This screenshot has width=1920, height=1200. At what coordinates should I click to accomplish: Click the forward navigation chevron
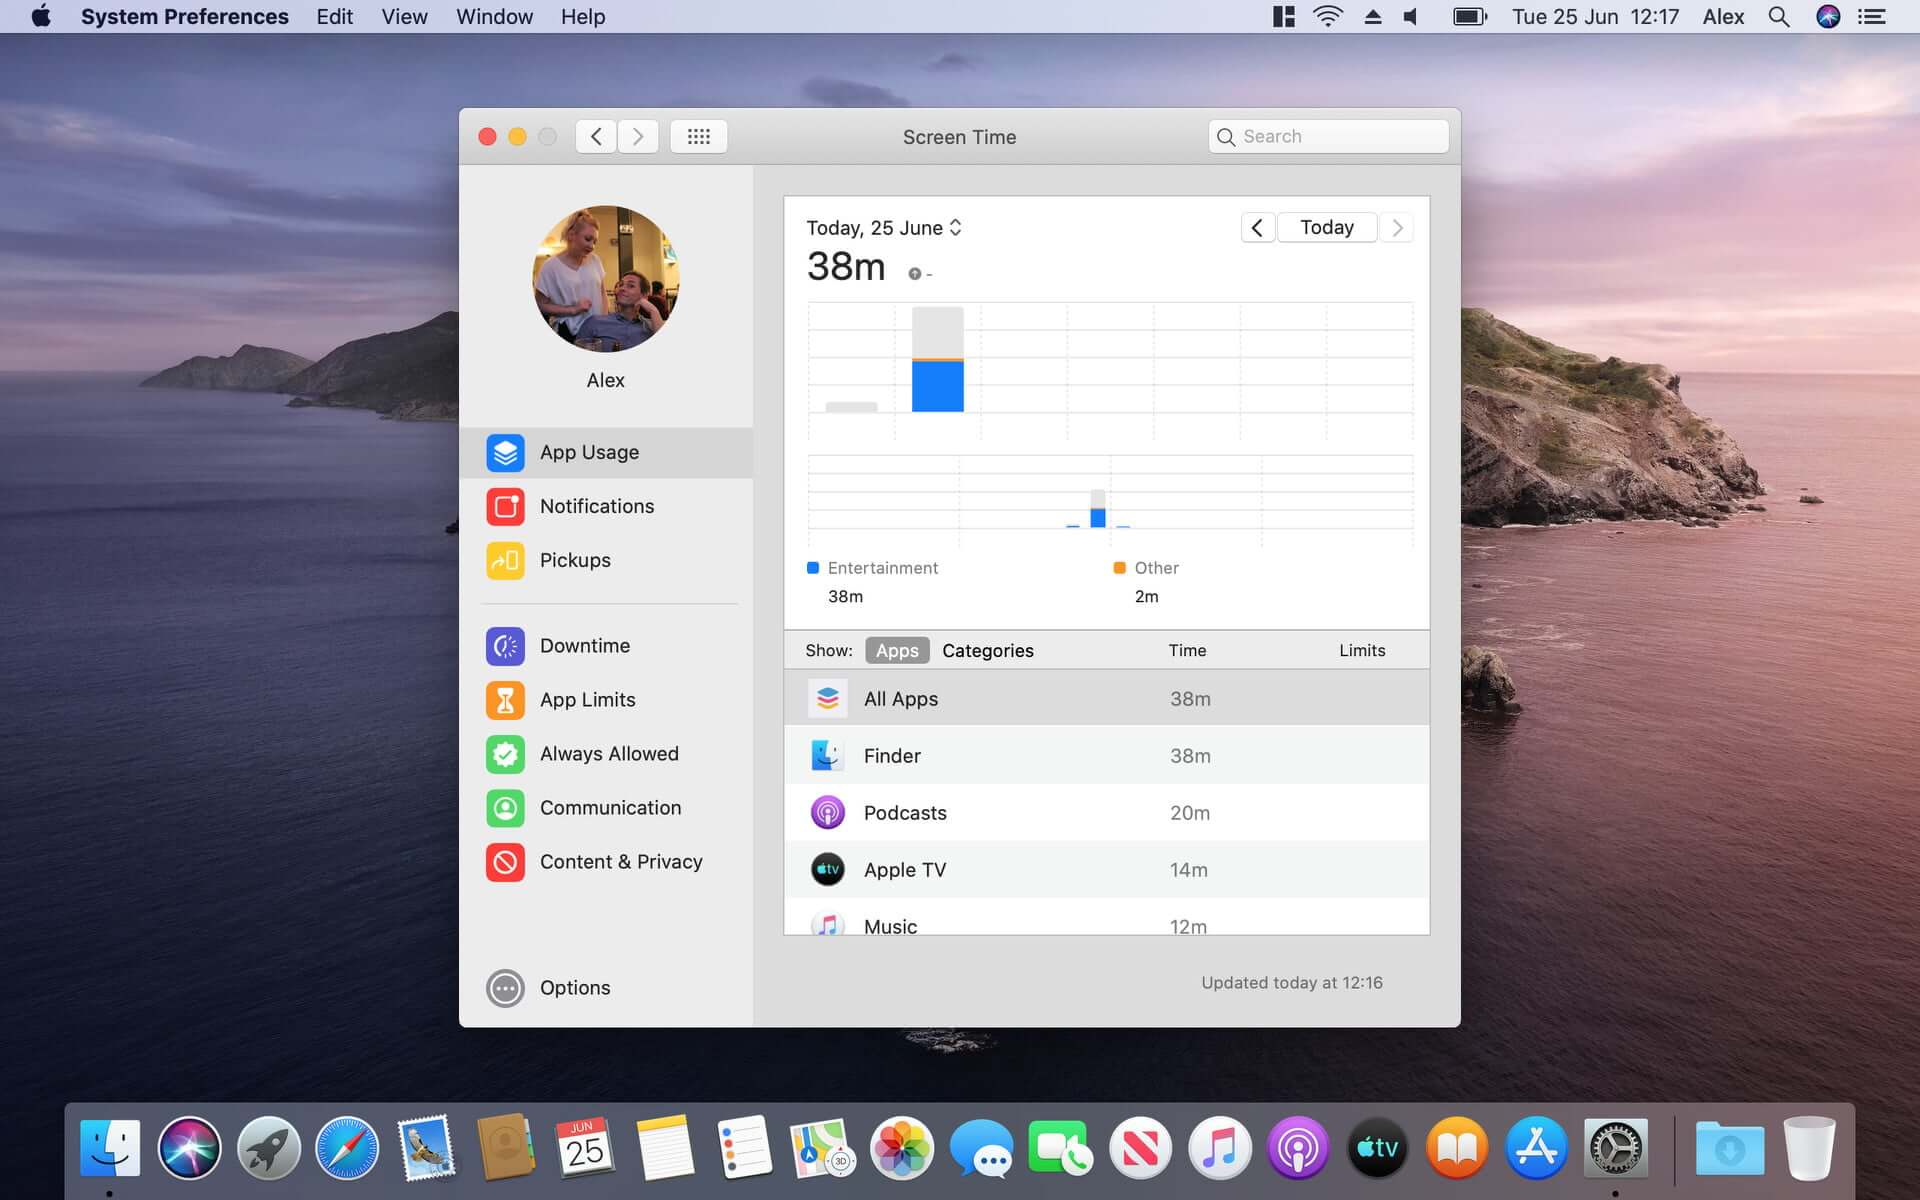(x=637, y=135)
